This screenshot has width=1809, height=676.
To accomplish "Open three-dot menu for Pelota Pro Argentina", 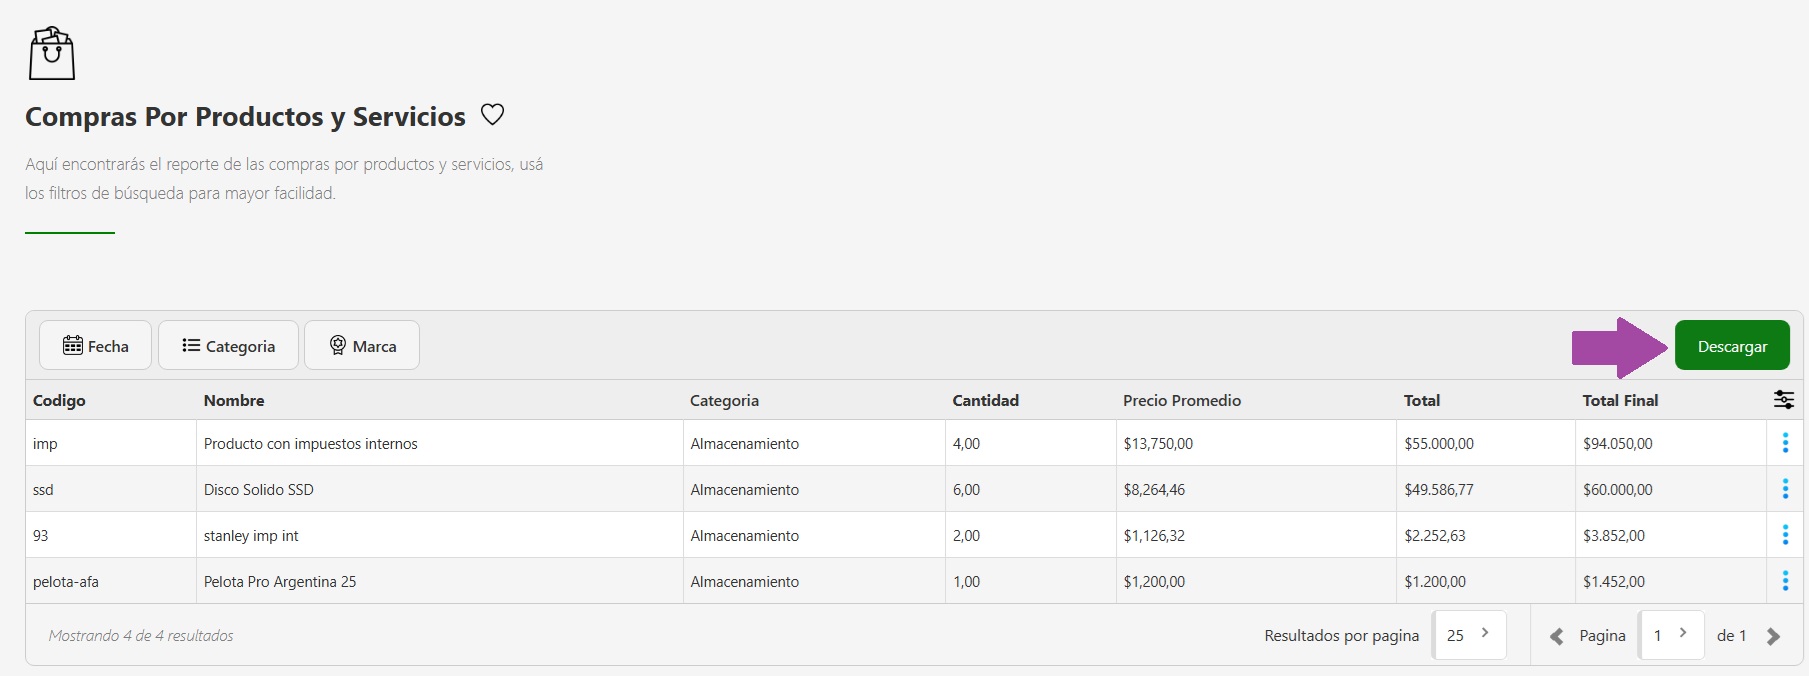I will 1785,581.
